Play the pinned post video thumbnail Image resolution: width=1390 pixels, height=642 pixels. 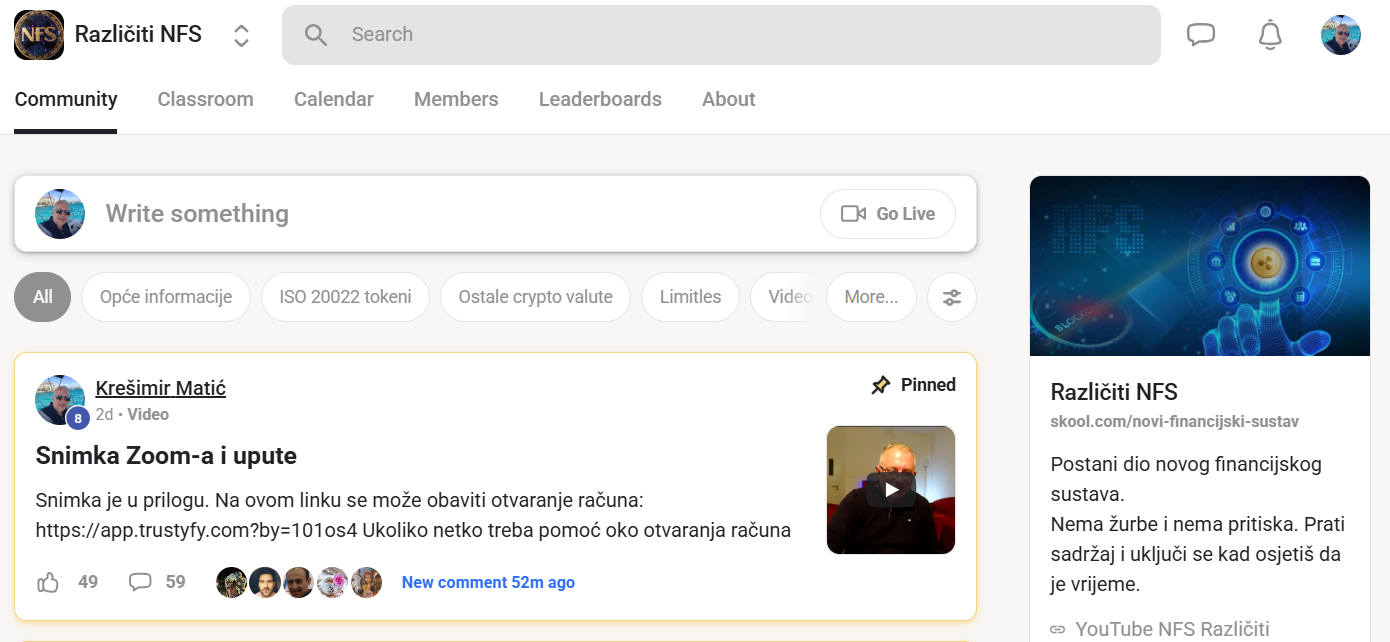pyautogui.click(x=890, y=490)
